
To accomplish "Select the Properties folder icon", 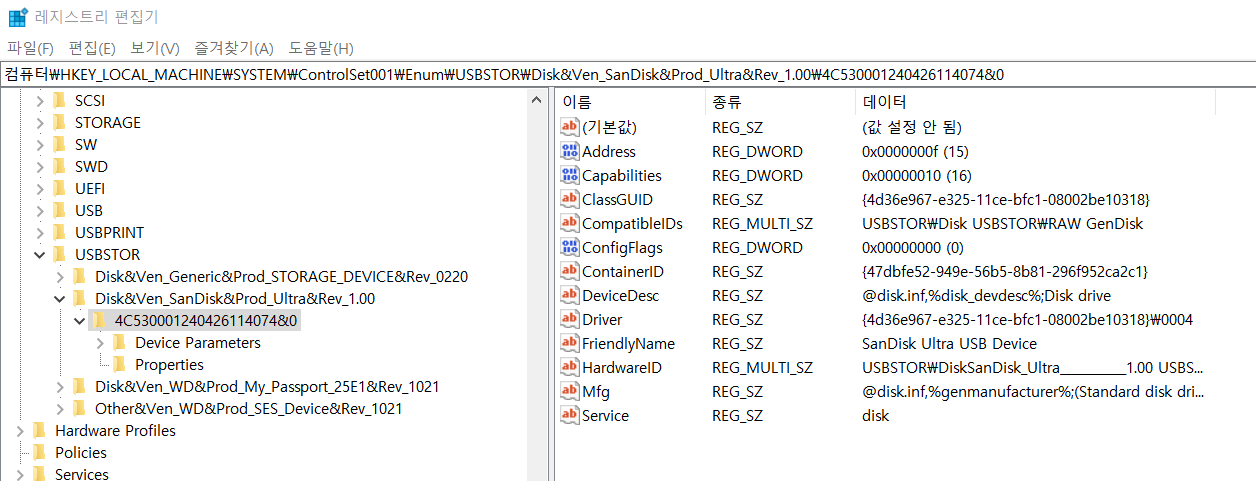I will point(118,365).
